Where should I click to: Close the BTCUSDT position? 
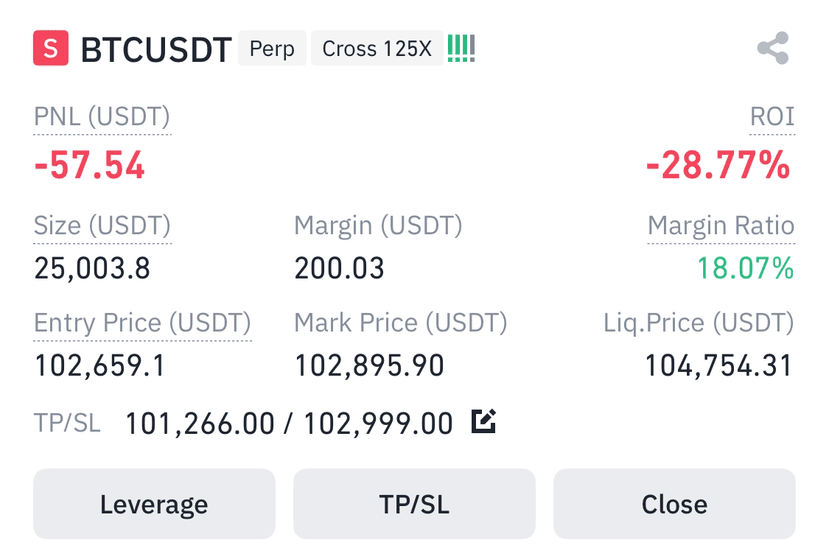coord(674,503)
